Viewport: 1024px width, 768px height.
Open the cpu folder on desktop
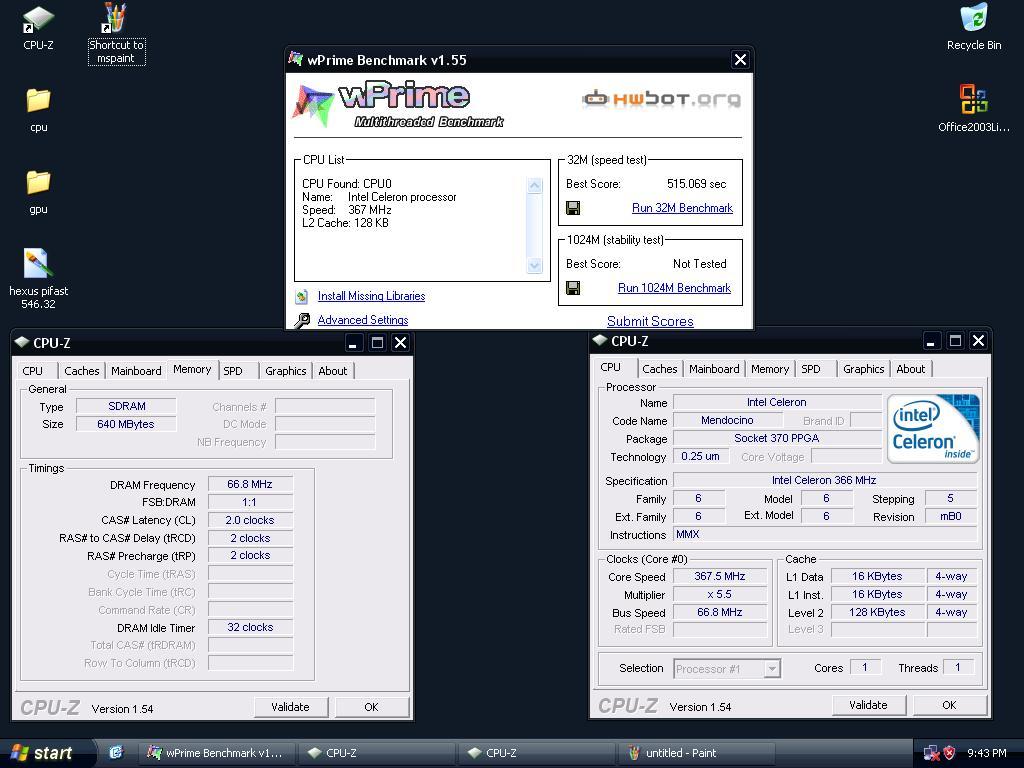39,110
